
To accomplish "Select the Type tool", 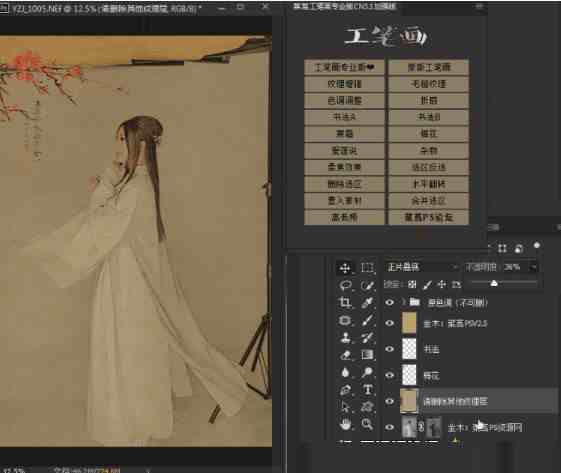I will pos(367,390).
